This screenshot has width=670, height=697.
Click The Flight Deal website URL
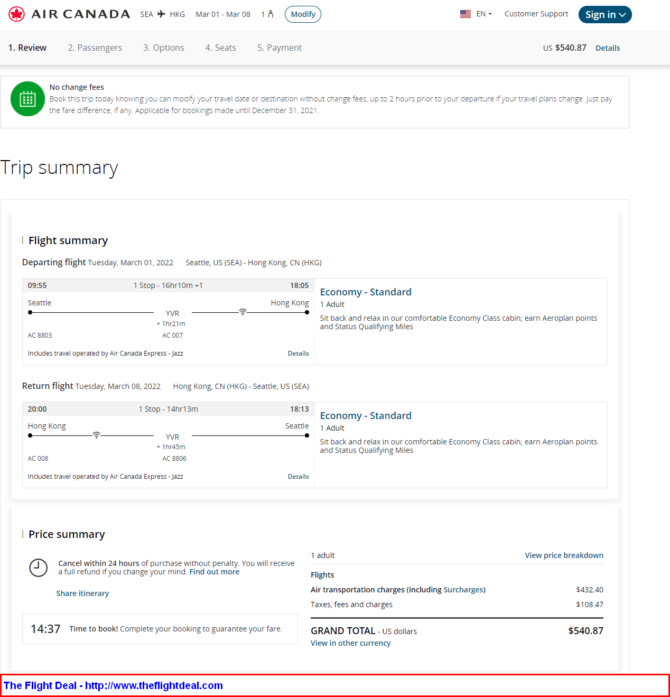(154, 685)
